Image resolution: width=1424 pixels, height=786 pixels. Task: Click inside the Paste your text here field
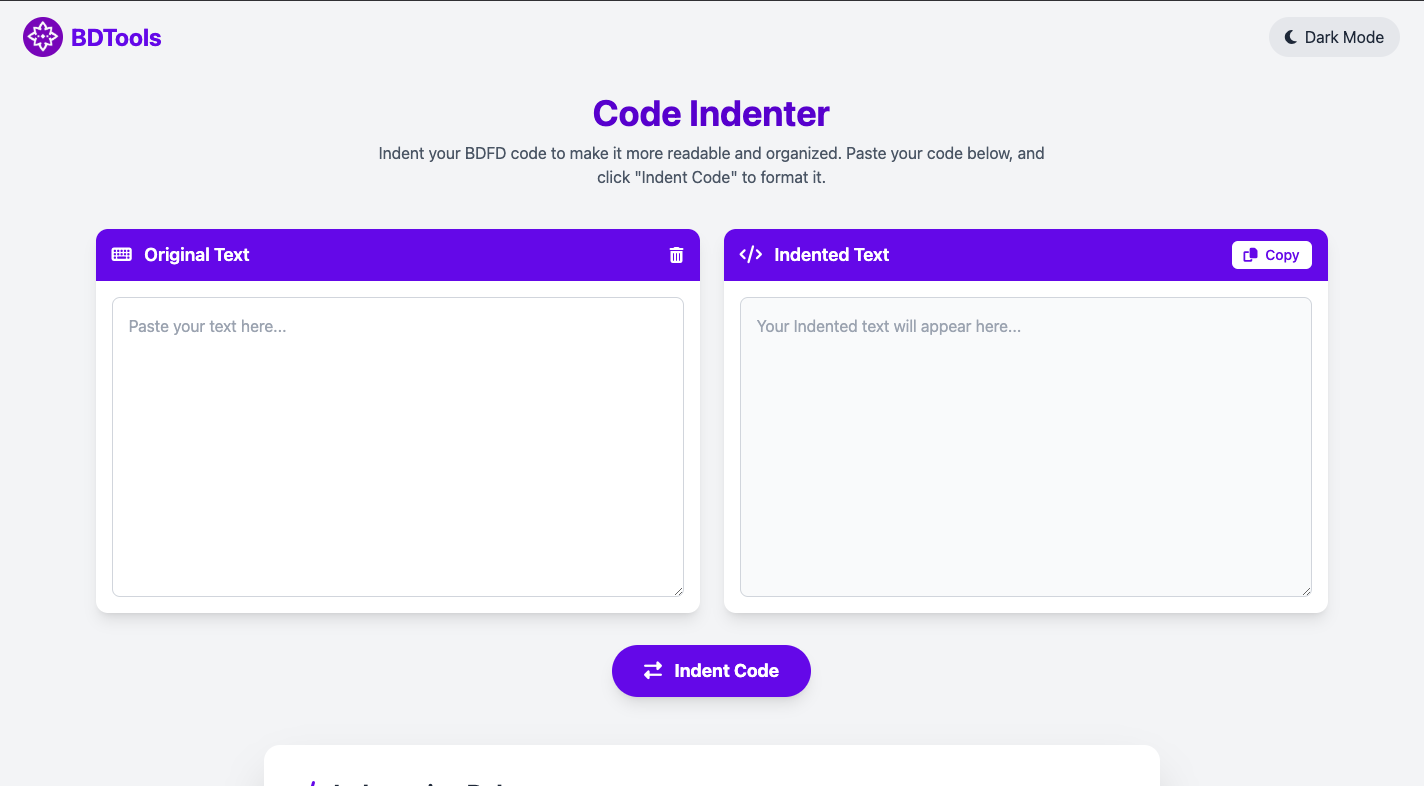click(x=398, y=446)
